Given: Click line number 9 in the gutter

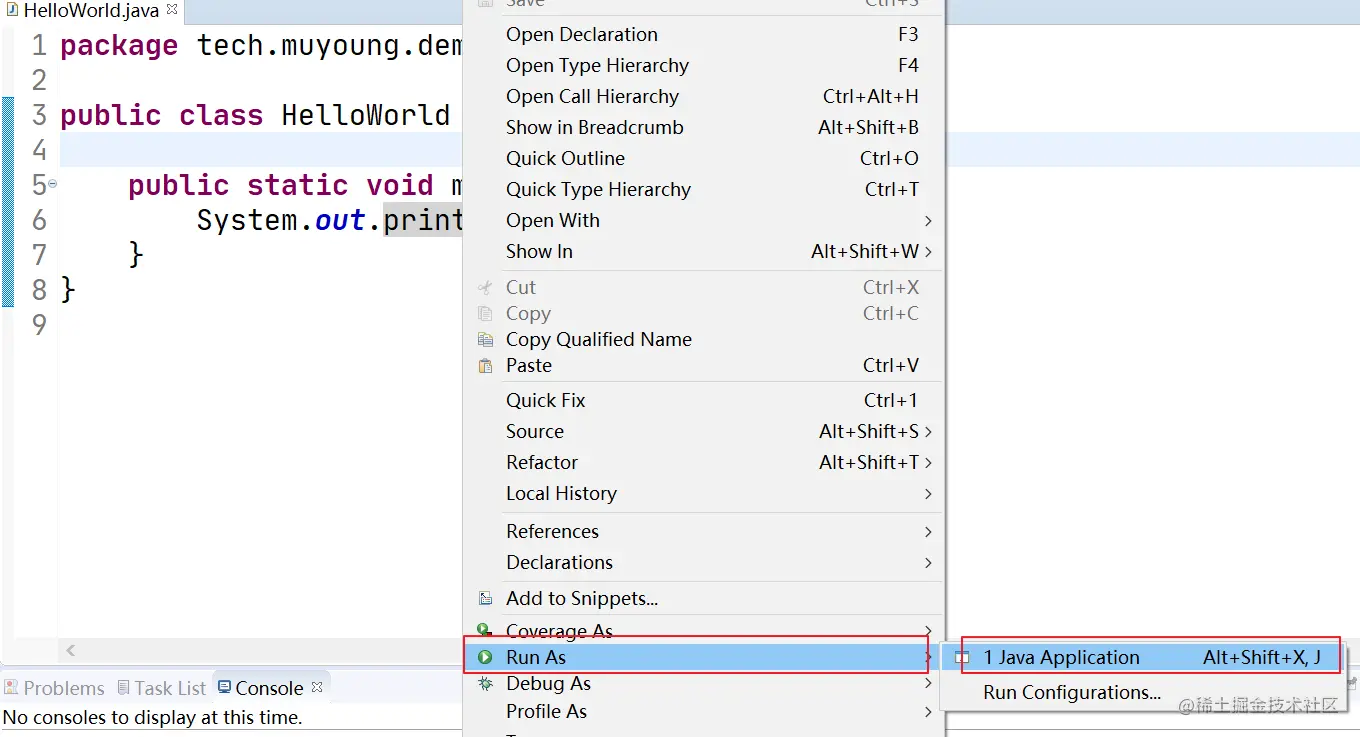Looking at the screenshot, I should 39,325.
